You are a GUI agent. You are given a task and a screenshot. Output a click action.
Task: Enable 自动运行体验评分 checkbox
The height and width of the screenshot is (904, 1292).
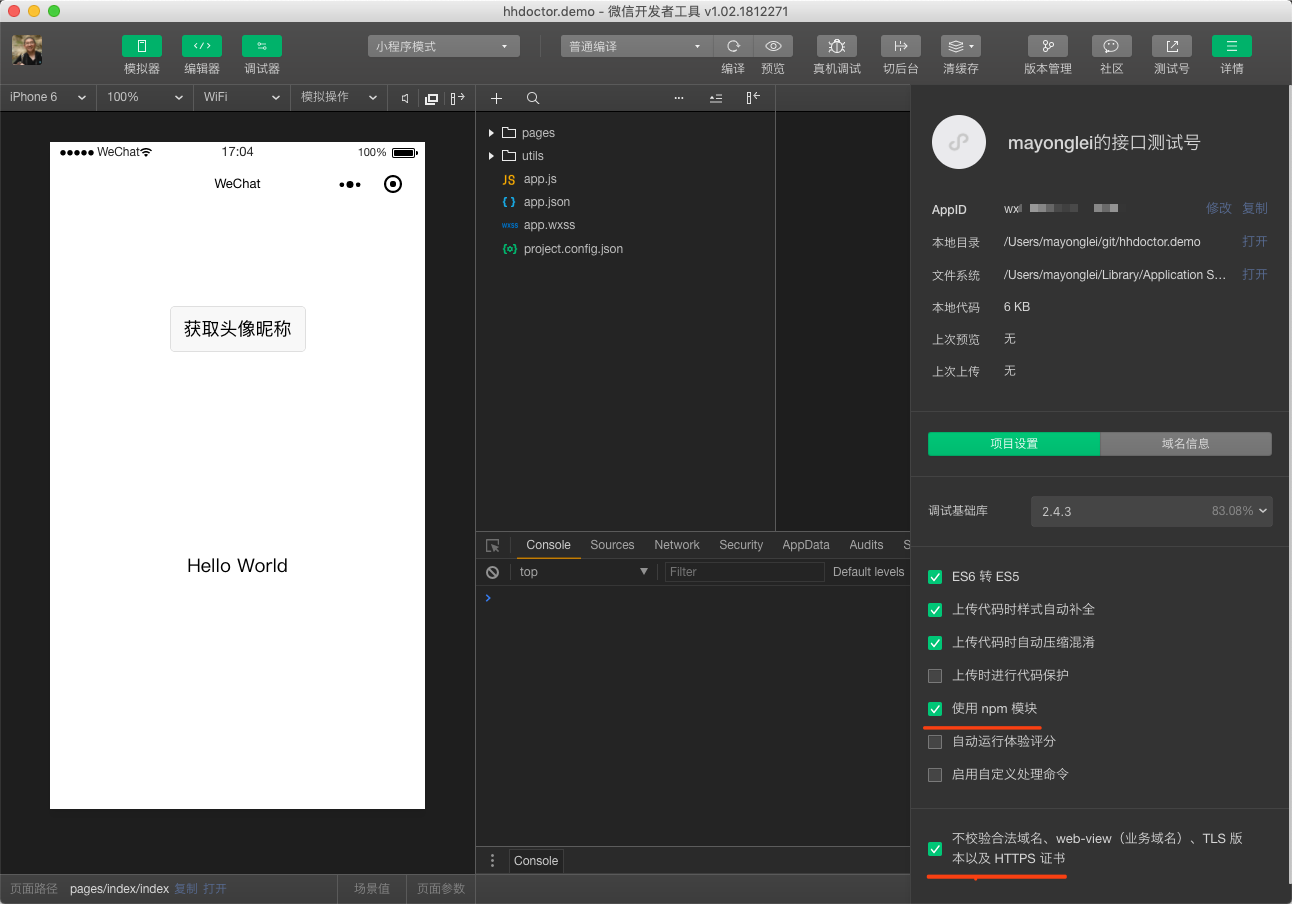click(935, 742)
